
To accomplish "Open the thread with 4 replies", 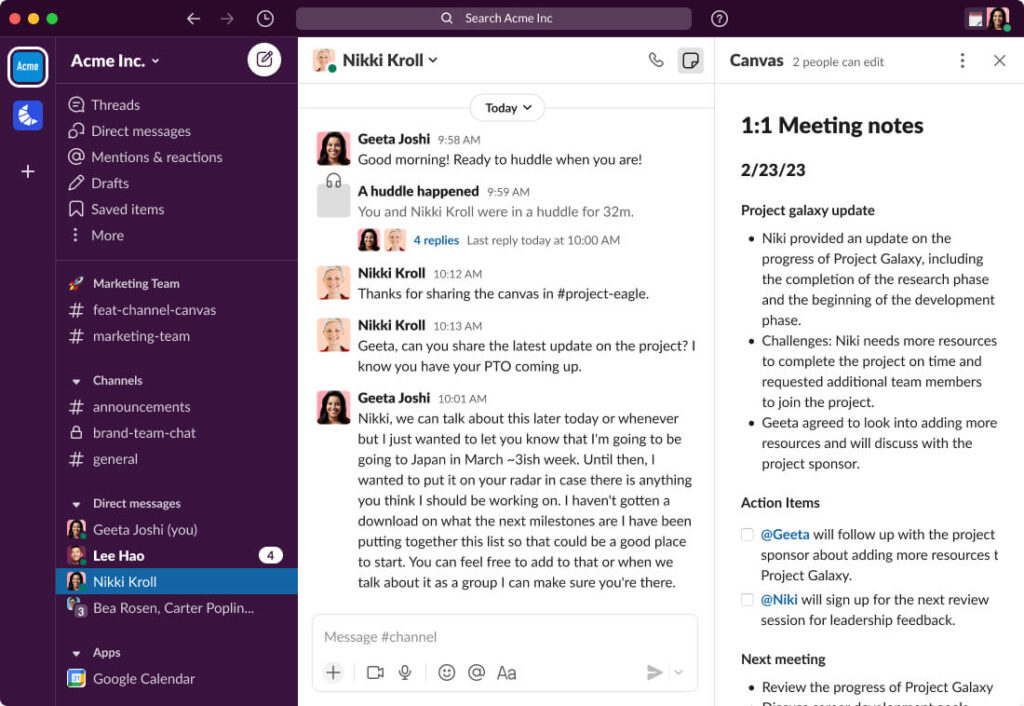I will tap(435, 240).
